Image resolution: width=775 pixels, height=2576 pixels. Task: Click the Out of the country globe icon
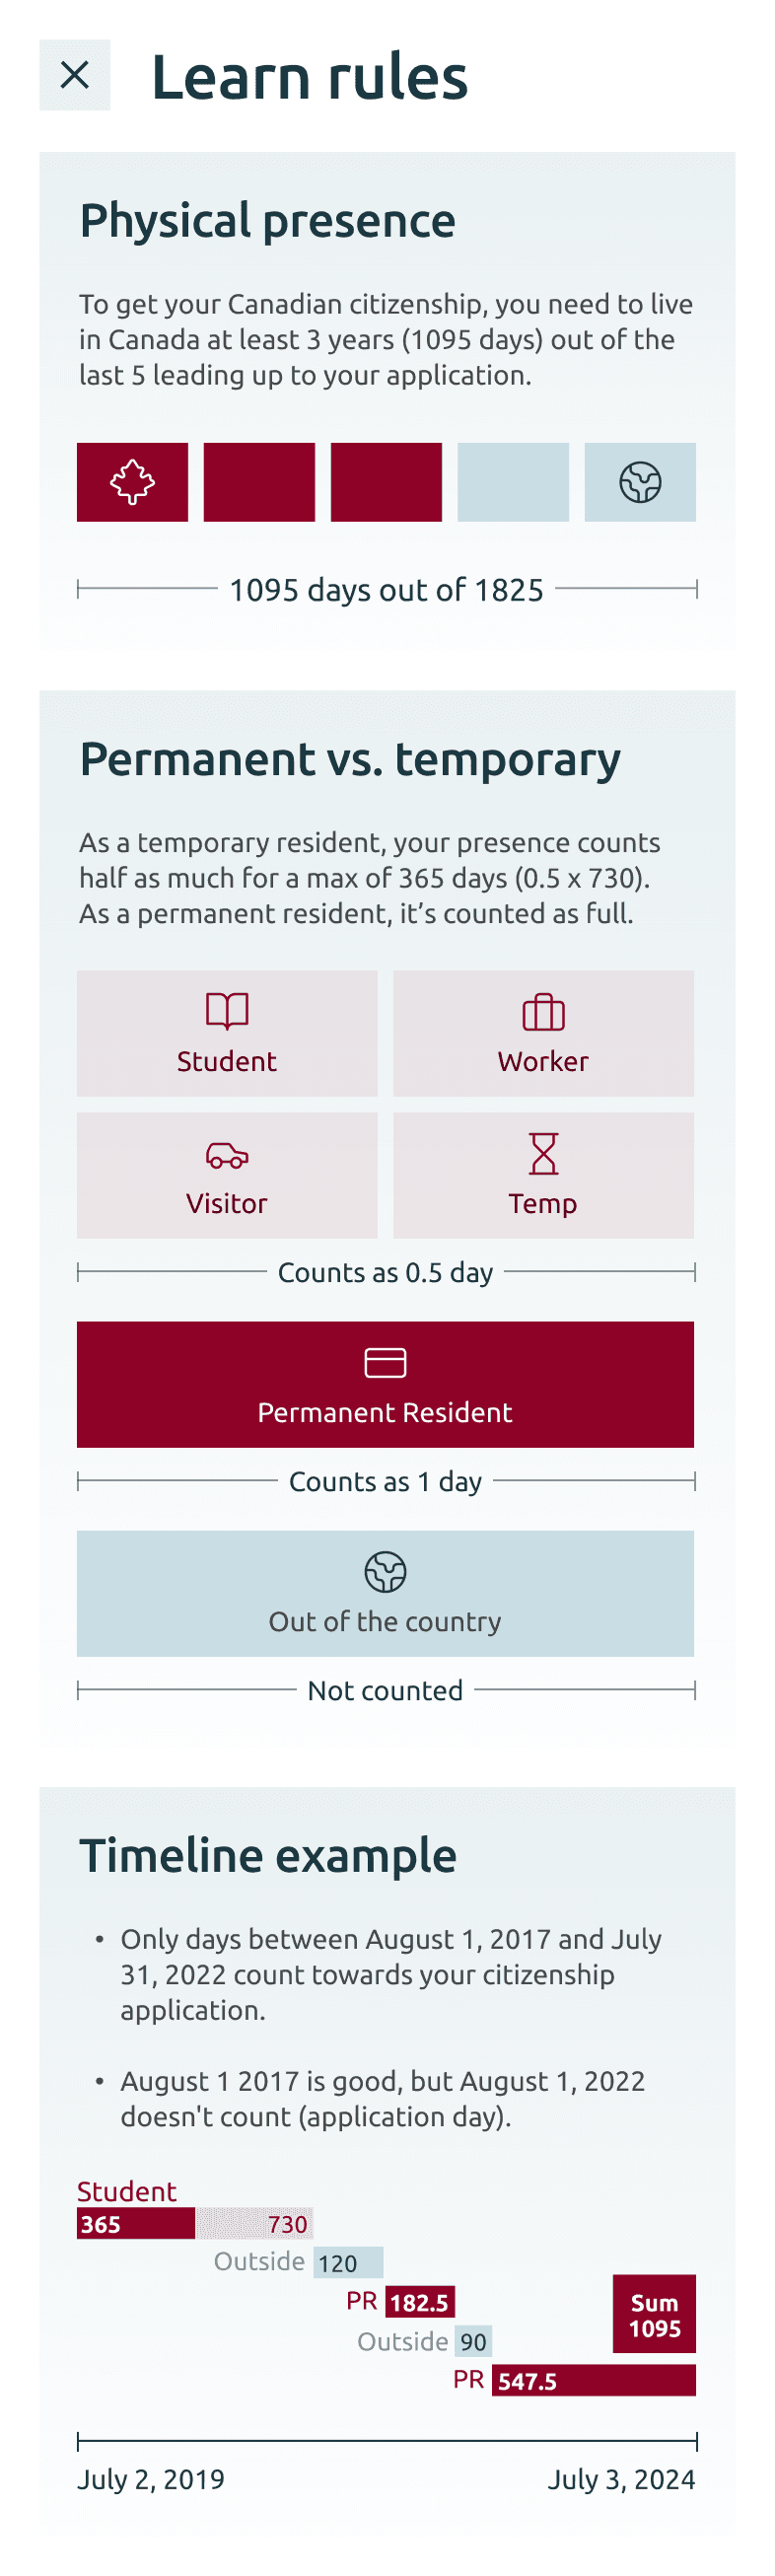pyautogui.click(x=385, y=1572)
